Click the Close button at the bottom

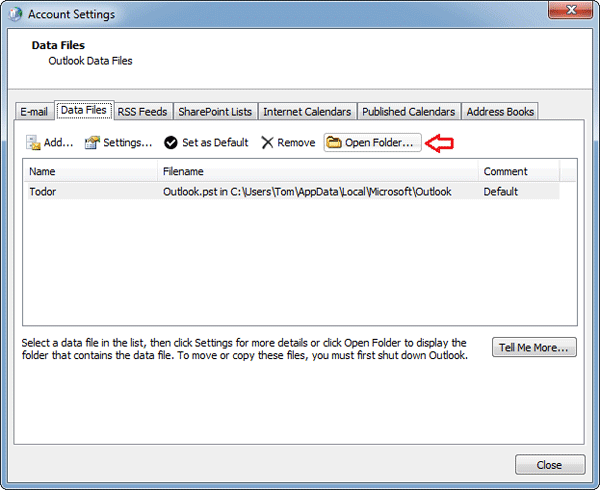pos(550,465)
